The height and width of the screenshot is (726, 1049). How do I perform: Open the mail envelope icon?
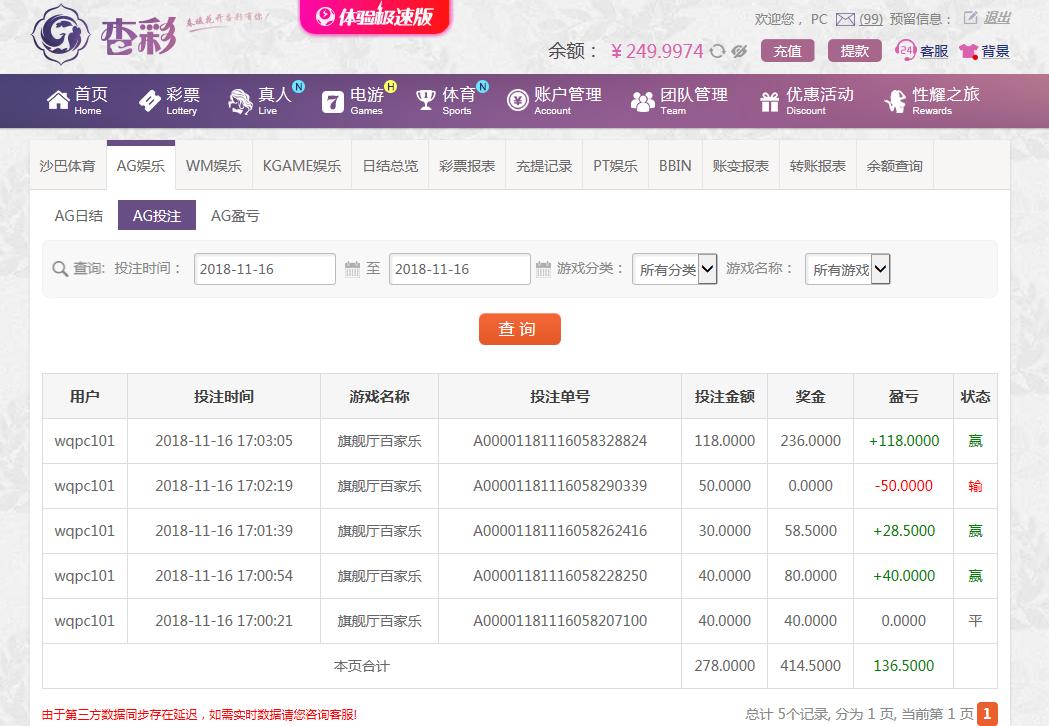pos(845,19)
